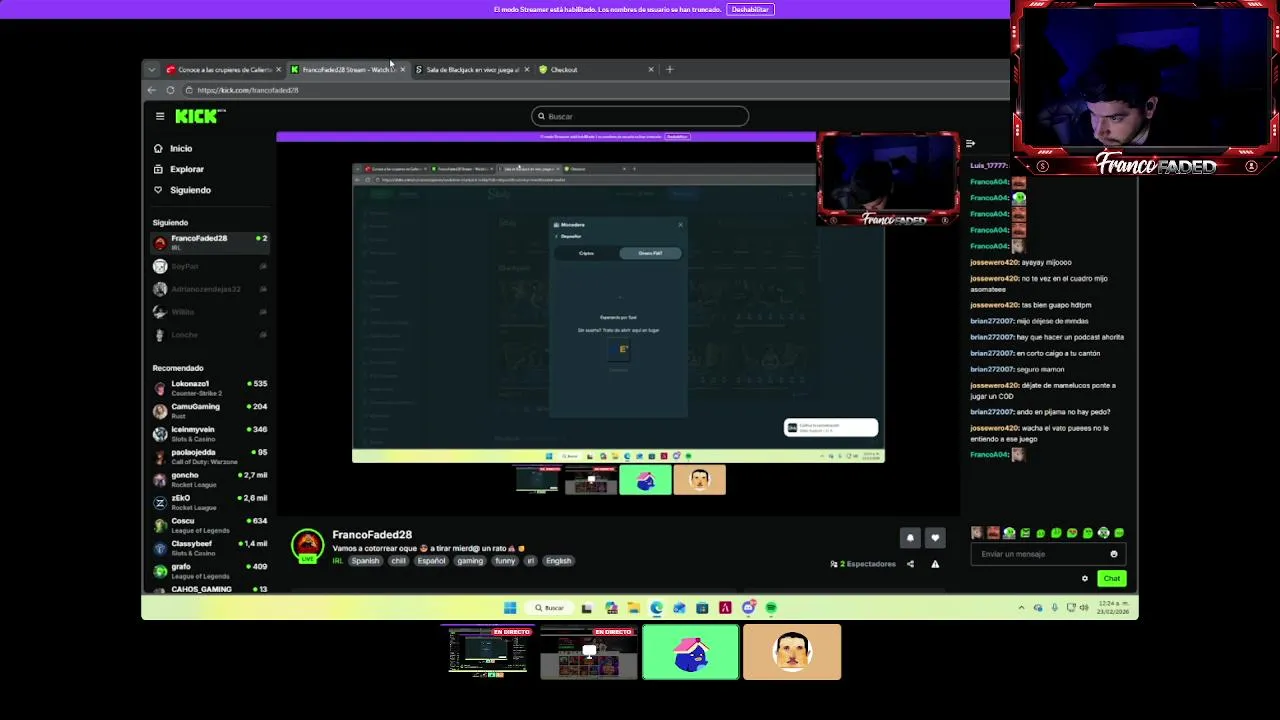This screenshot has height=720, width=1280.
Task: Click the Enviar un mensaje chat field
Action: point(1040,554)
